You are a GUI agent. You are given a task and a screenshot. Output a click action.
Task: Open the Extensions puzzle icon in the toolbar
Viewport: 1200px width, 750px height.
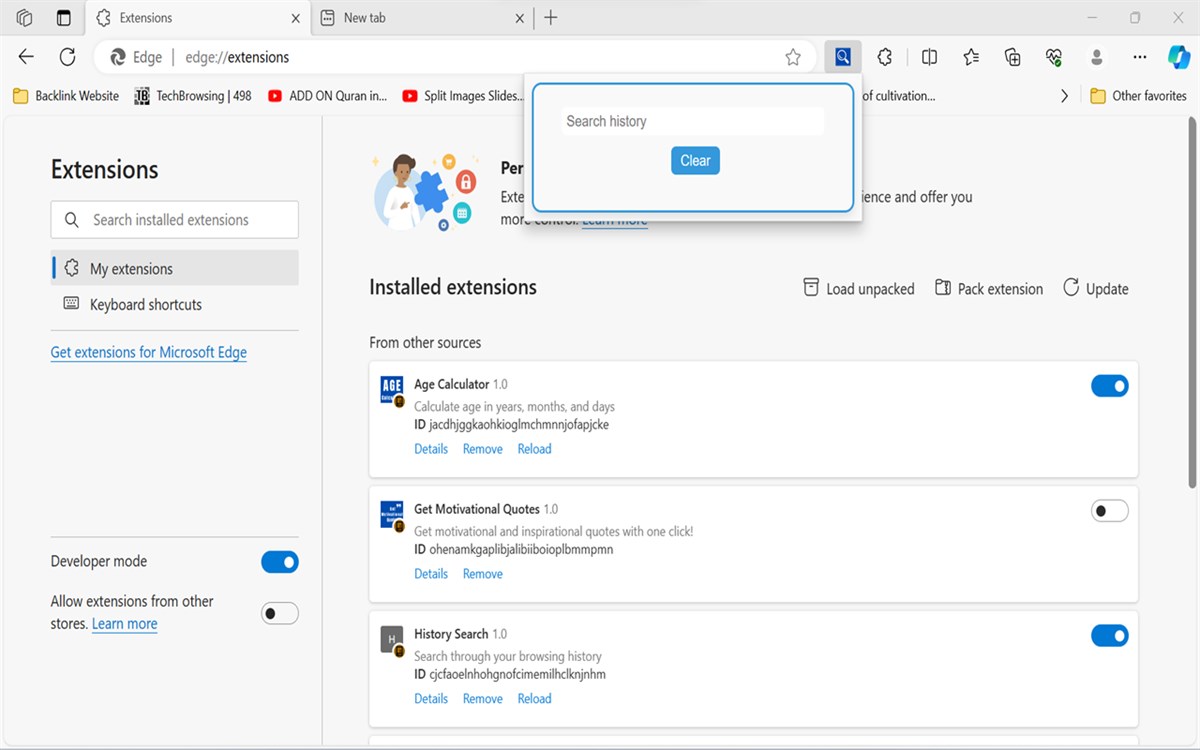885,57
